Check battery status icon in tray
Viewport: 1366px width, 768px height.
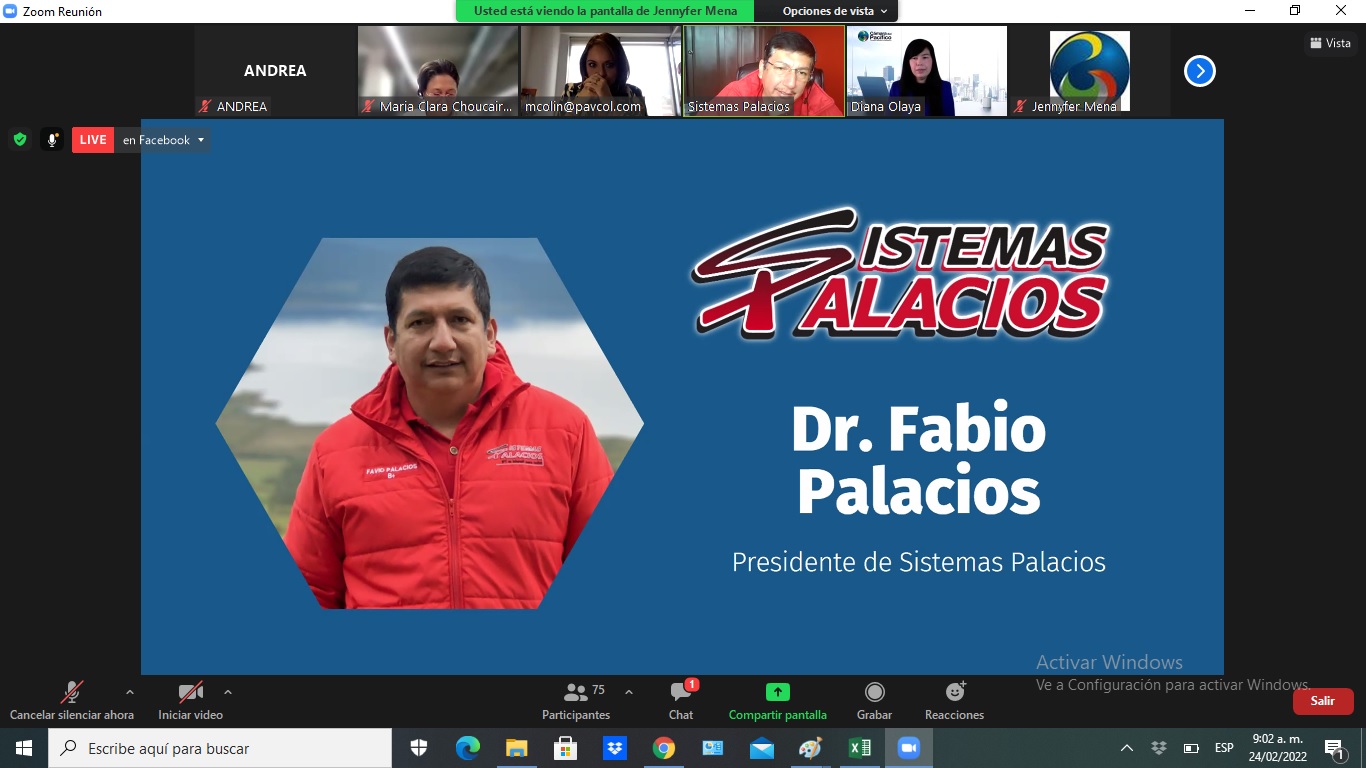pyautogui.click(x=1191, y=748)
